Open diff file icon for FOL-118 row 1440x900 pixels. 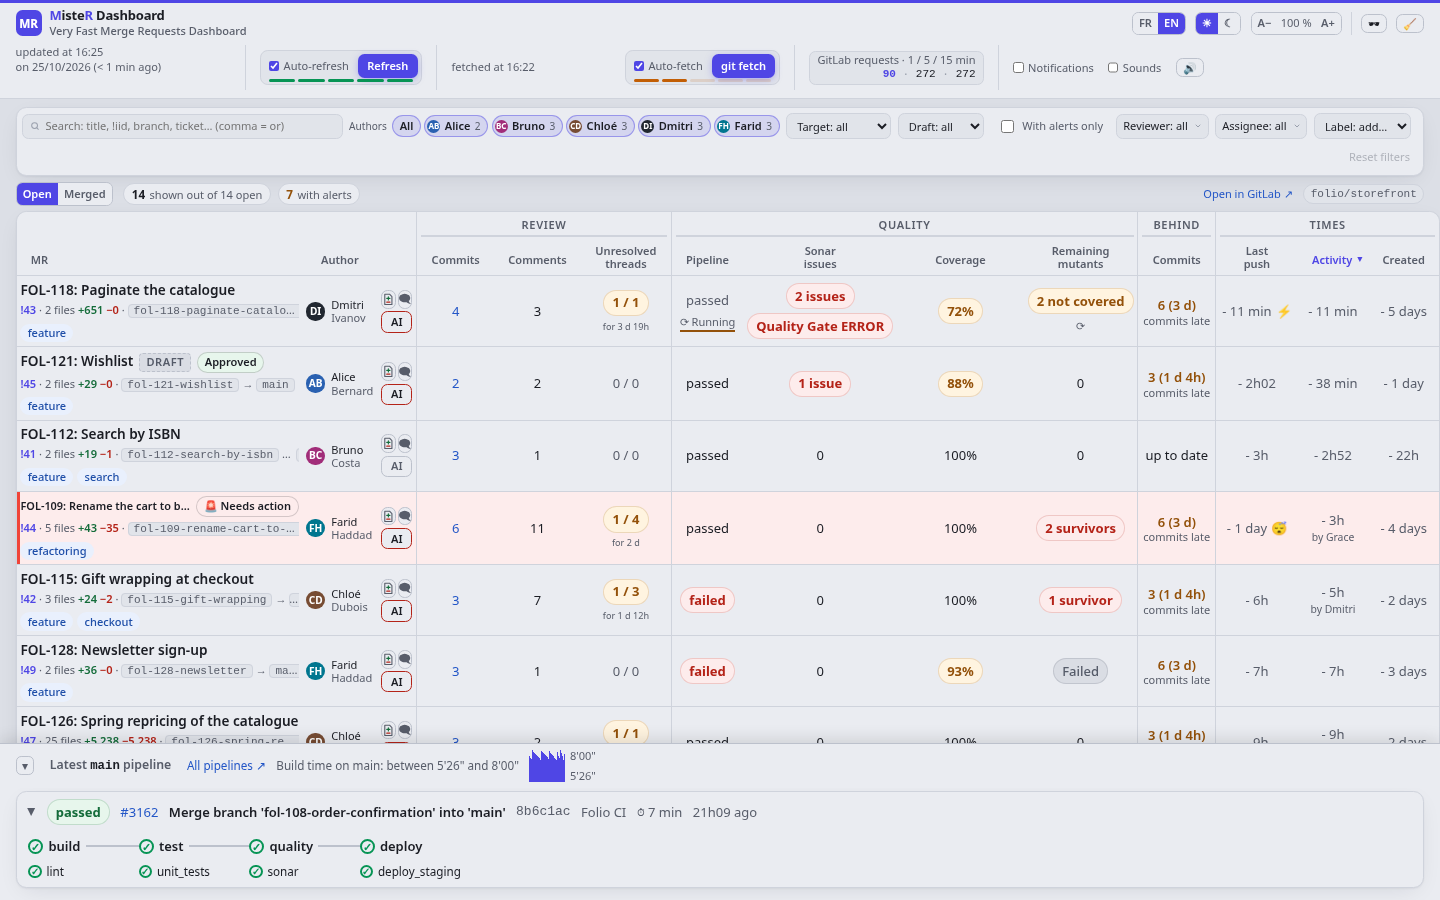[388, 299]
